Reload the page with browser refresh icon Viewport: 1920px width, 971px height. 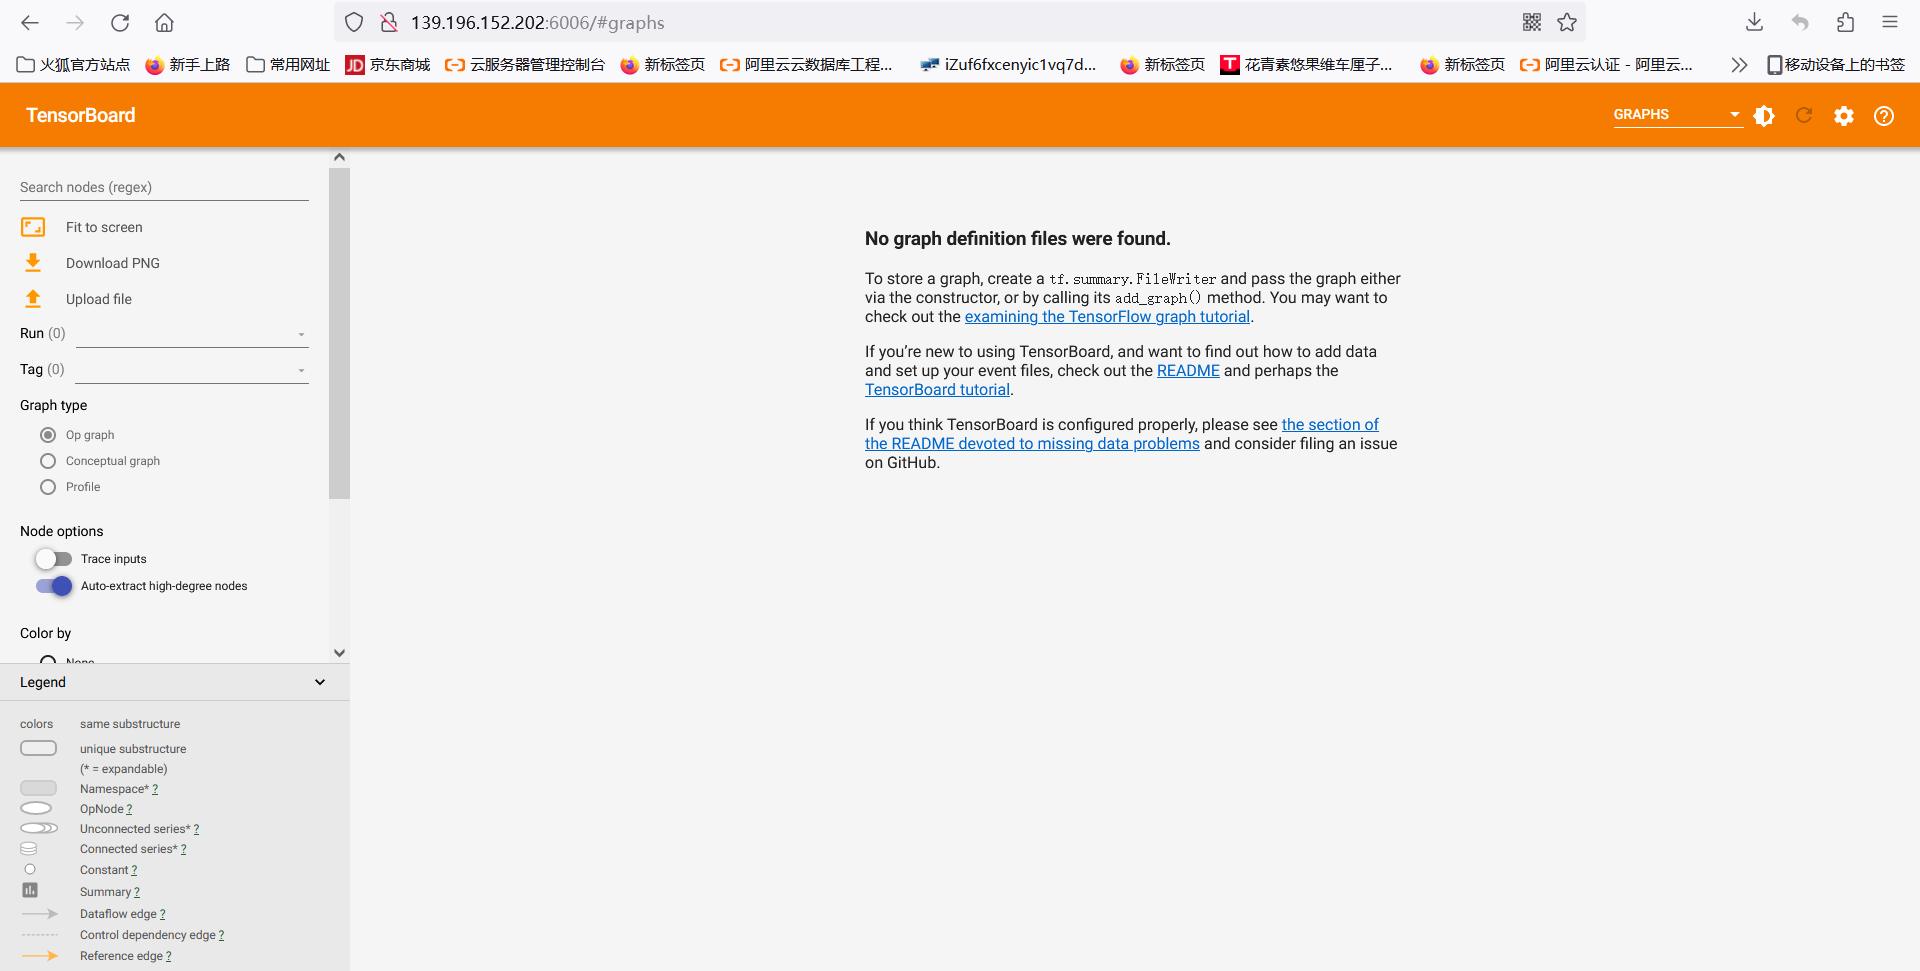click(120, 22)
